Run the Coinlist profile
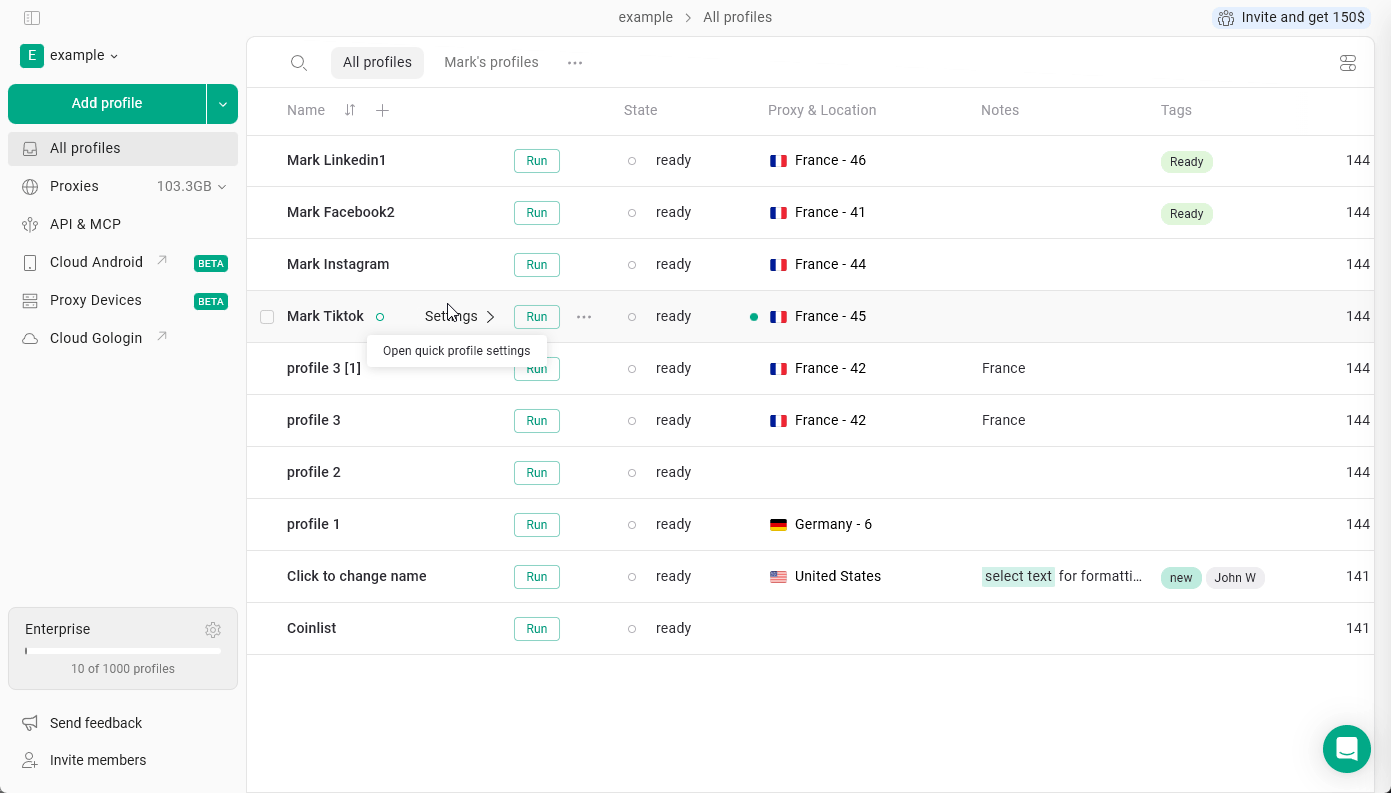The image size is (1391, 793). (537, 629)
